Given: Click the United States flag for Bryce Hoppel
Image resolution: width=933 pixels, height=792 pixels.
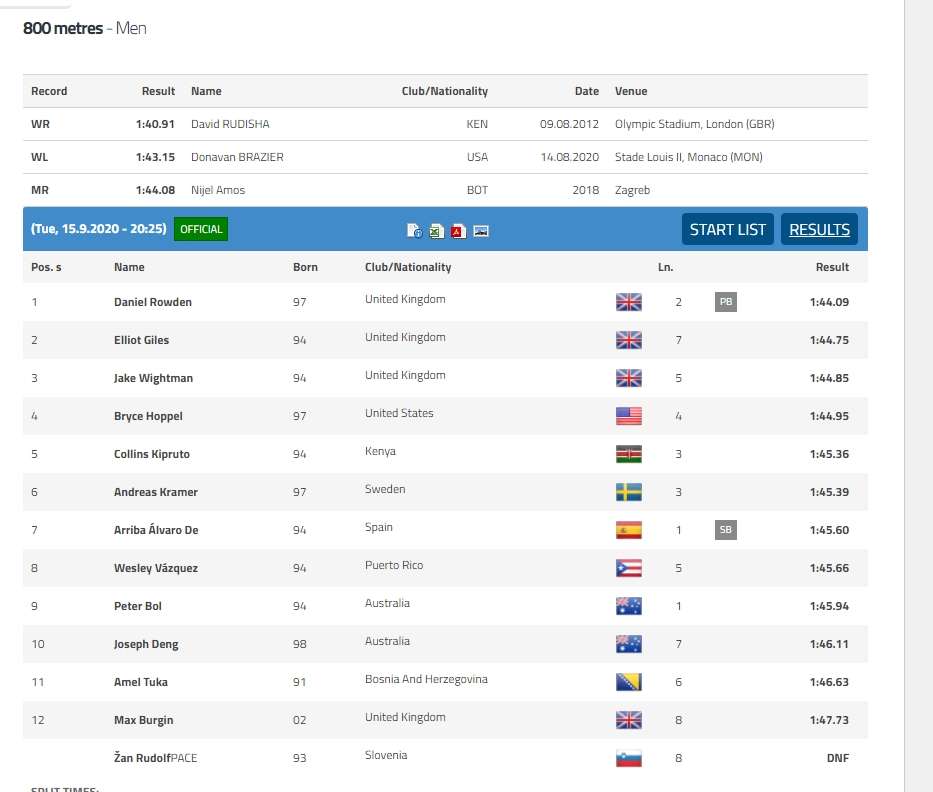Looking at the screenshot, I should click(629, 416).
